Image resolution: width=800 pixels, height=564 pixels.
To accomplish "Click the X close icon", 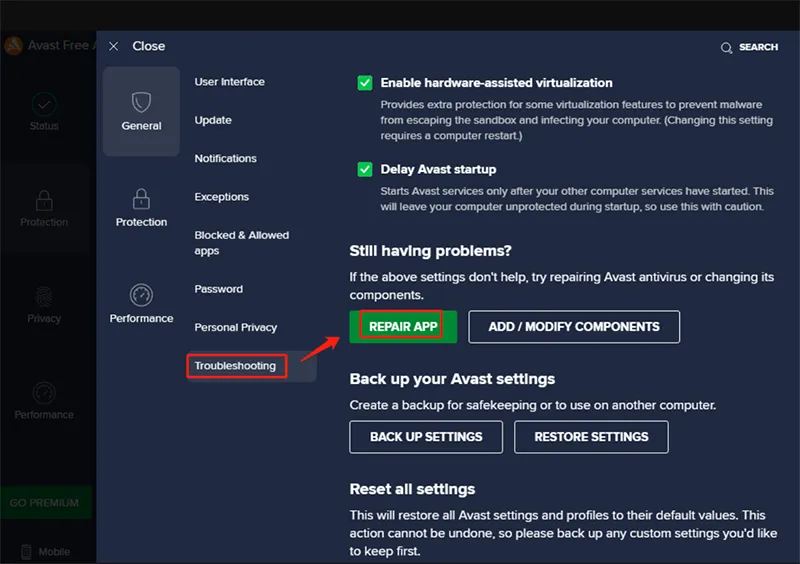I will (x=113, y=46).
